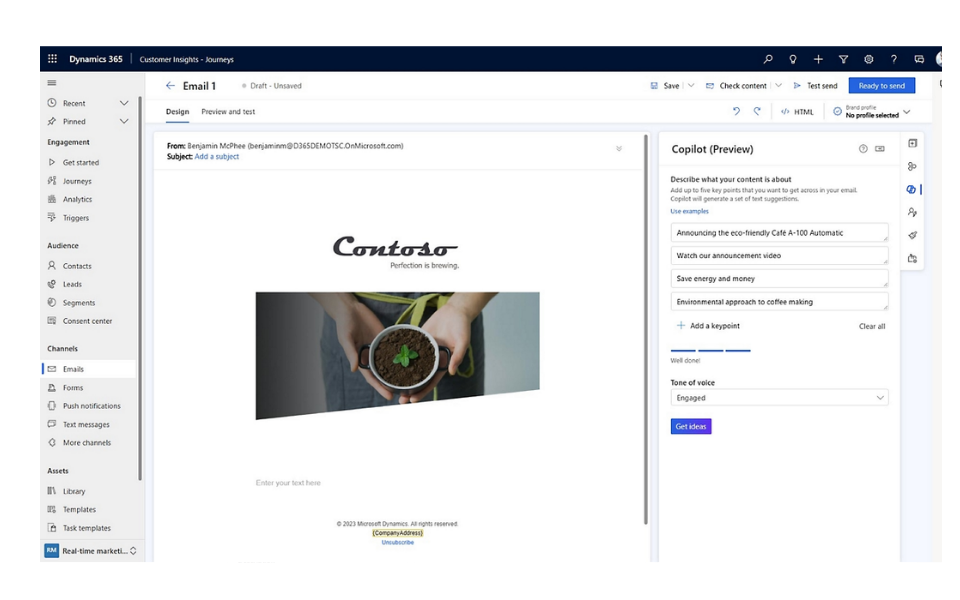Click Add a keypoint

(x=708, y=326)
